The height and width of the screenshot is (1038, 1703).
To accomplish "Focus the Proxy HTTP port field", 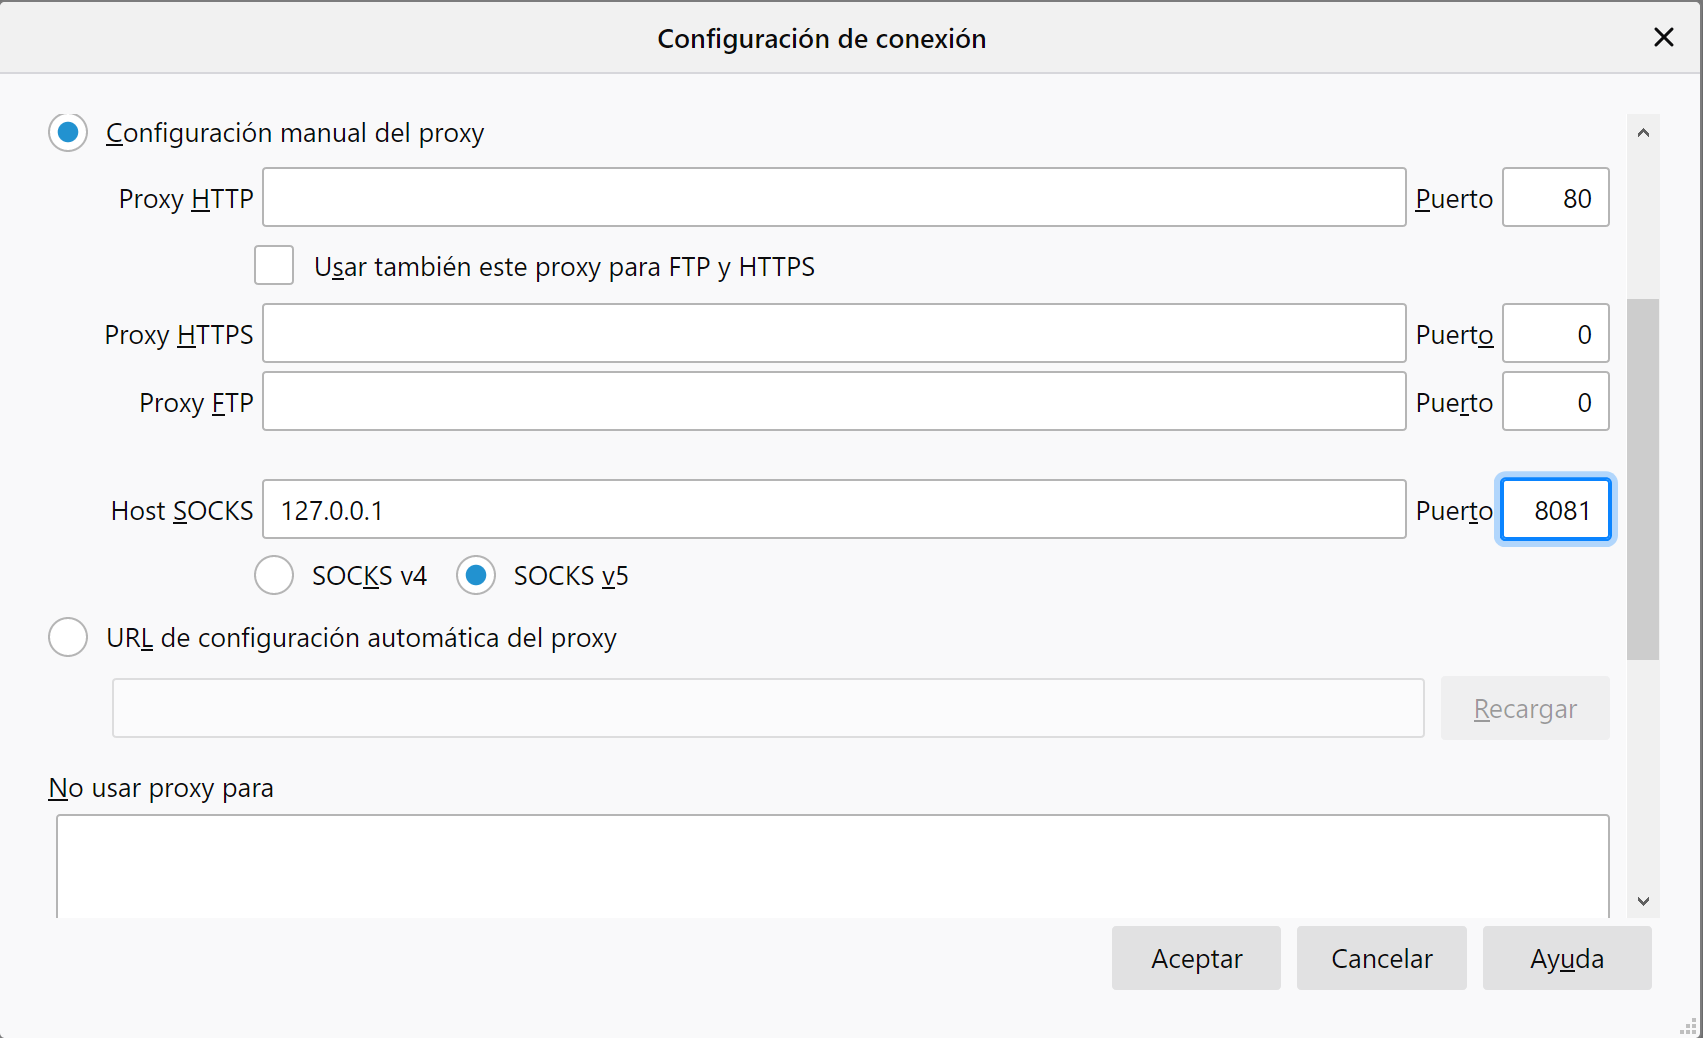I will coord(1555,198).
